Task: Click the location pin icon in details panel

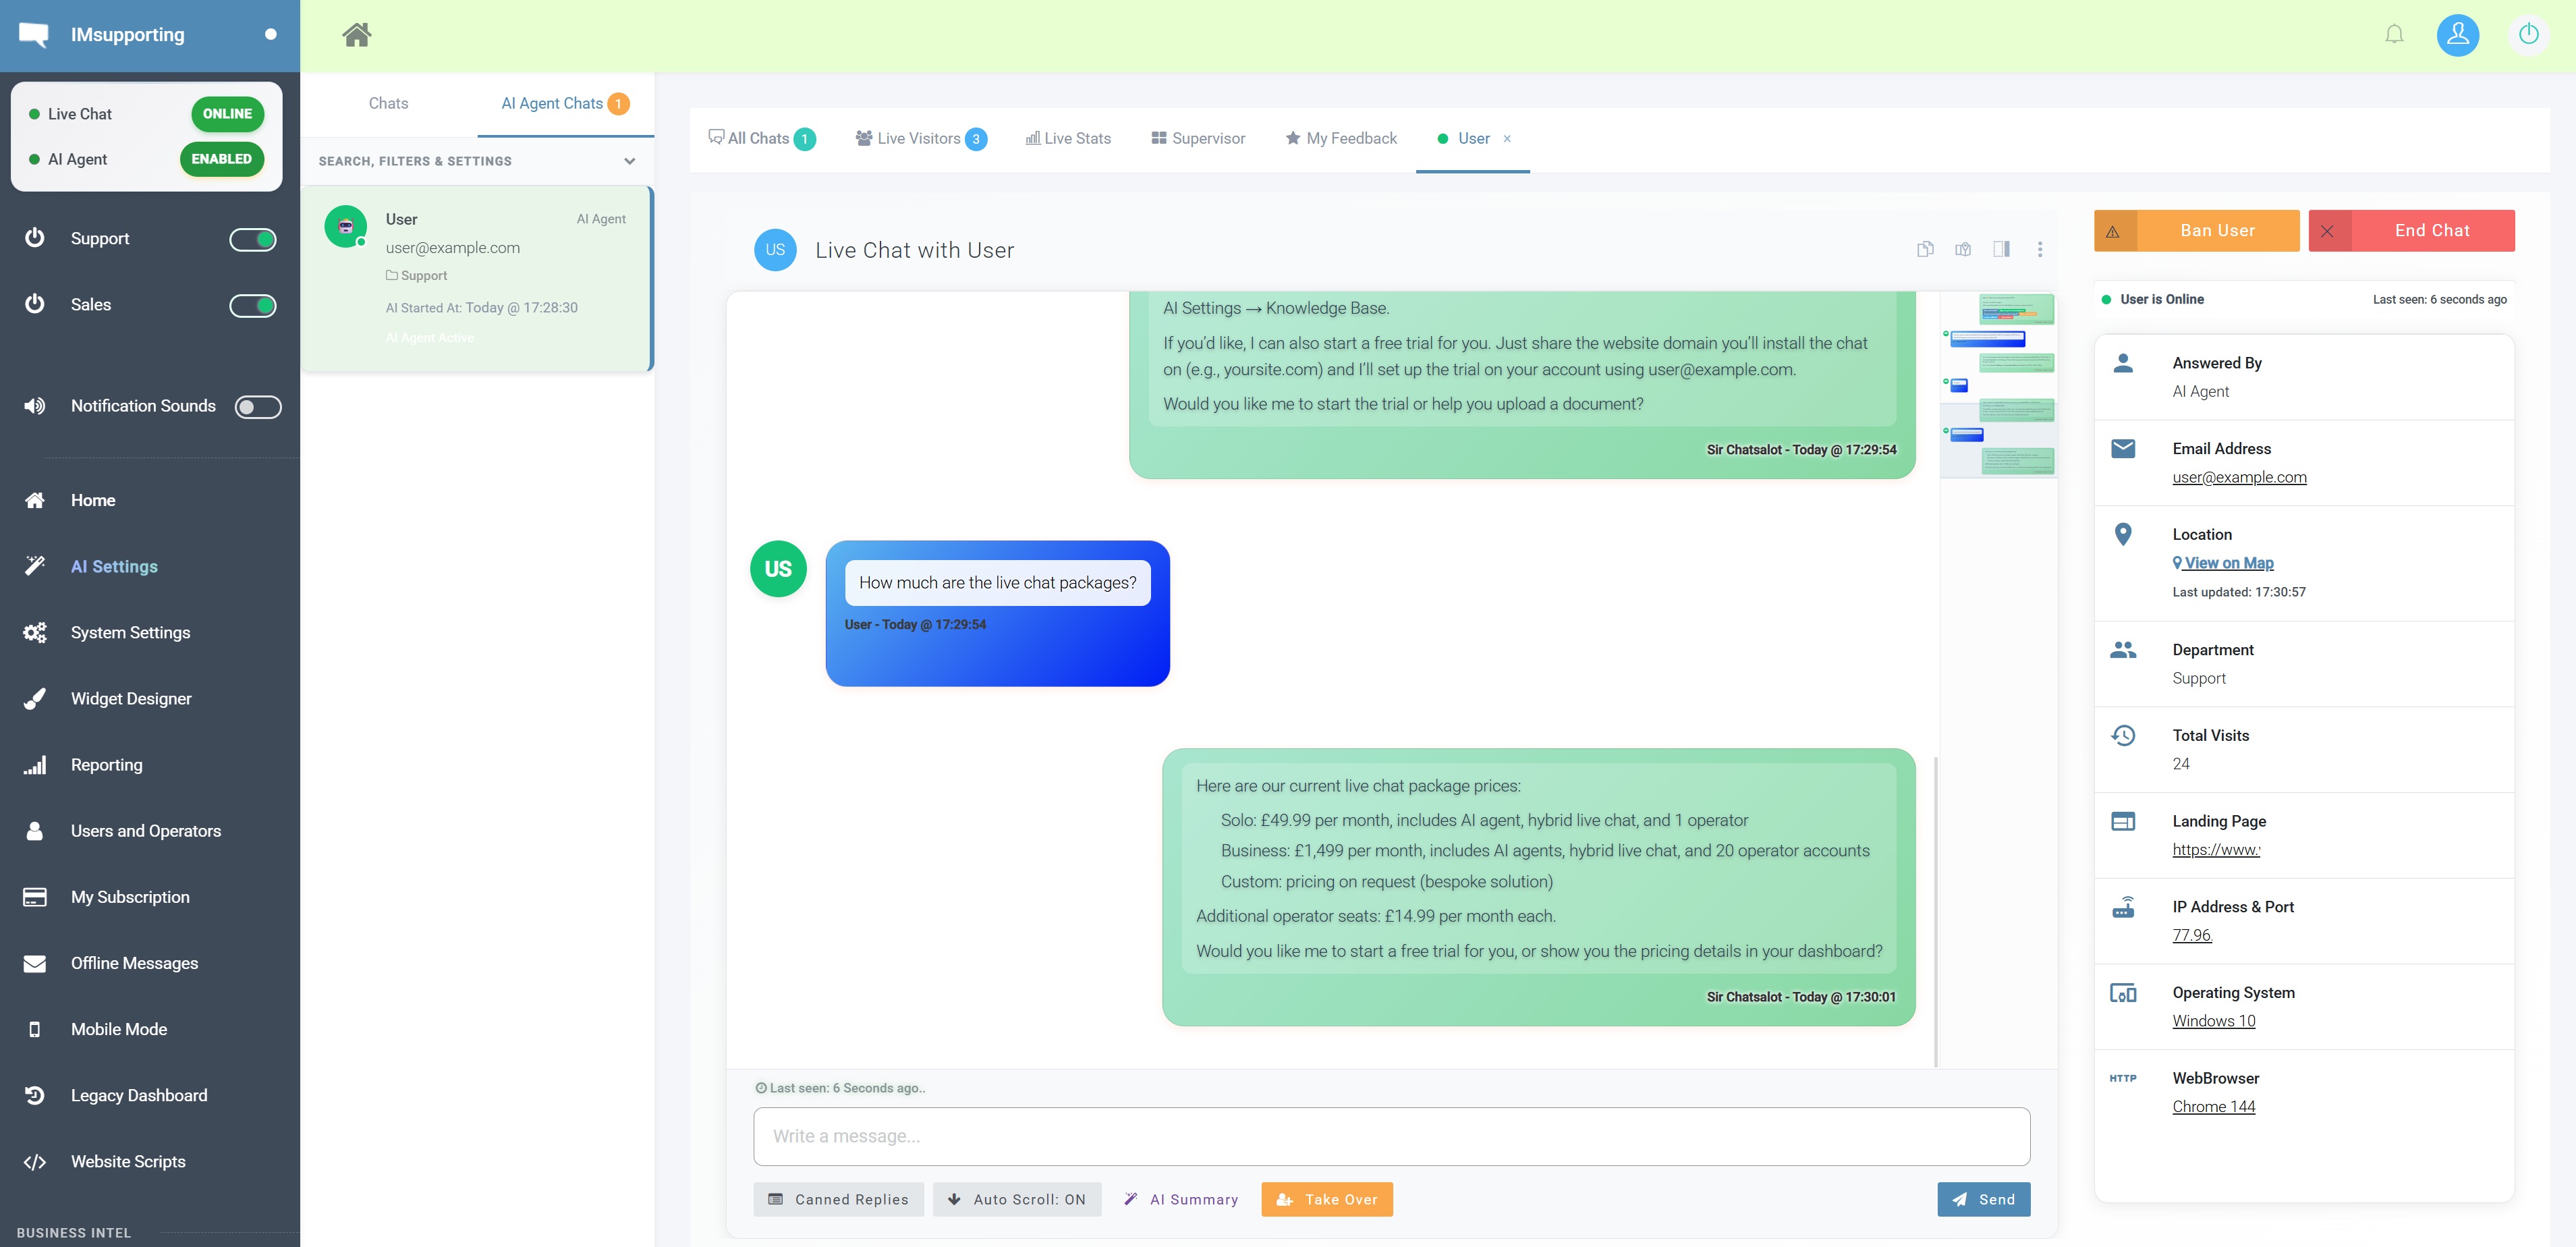Action: click(2123, 534)
